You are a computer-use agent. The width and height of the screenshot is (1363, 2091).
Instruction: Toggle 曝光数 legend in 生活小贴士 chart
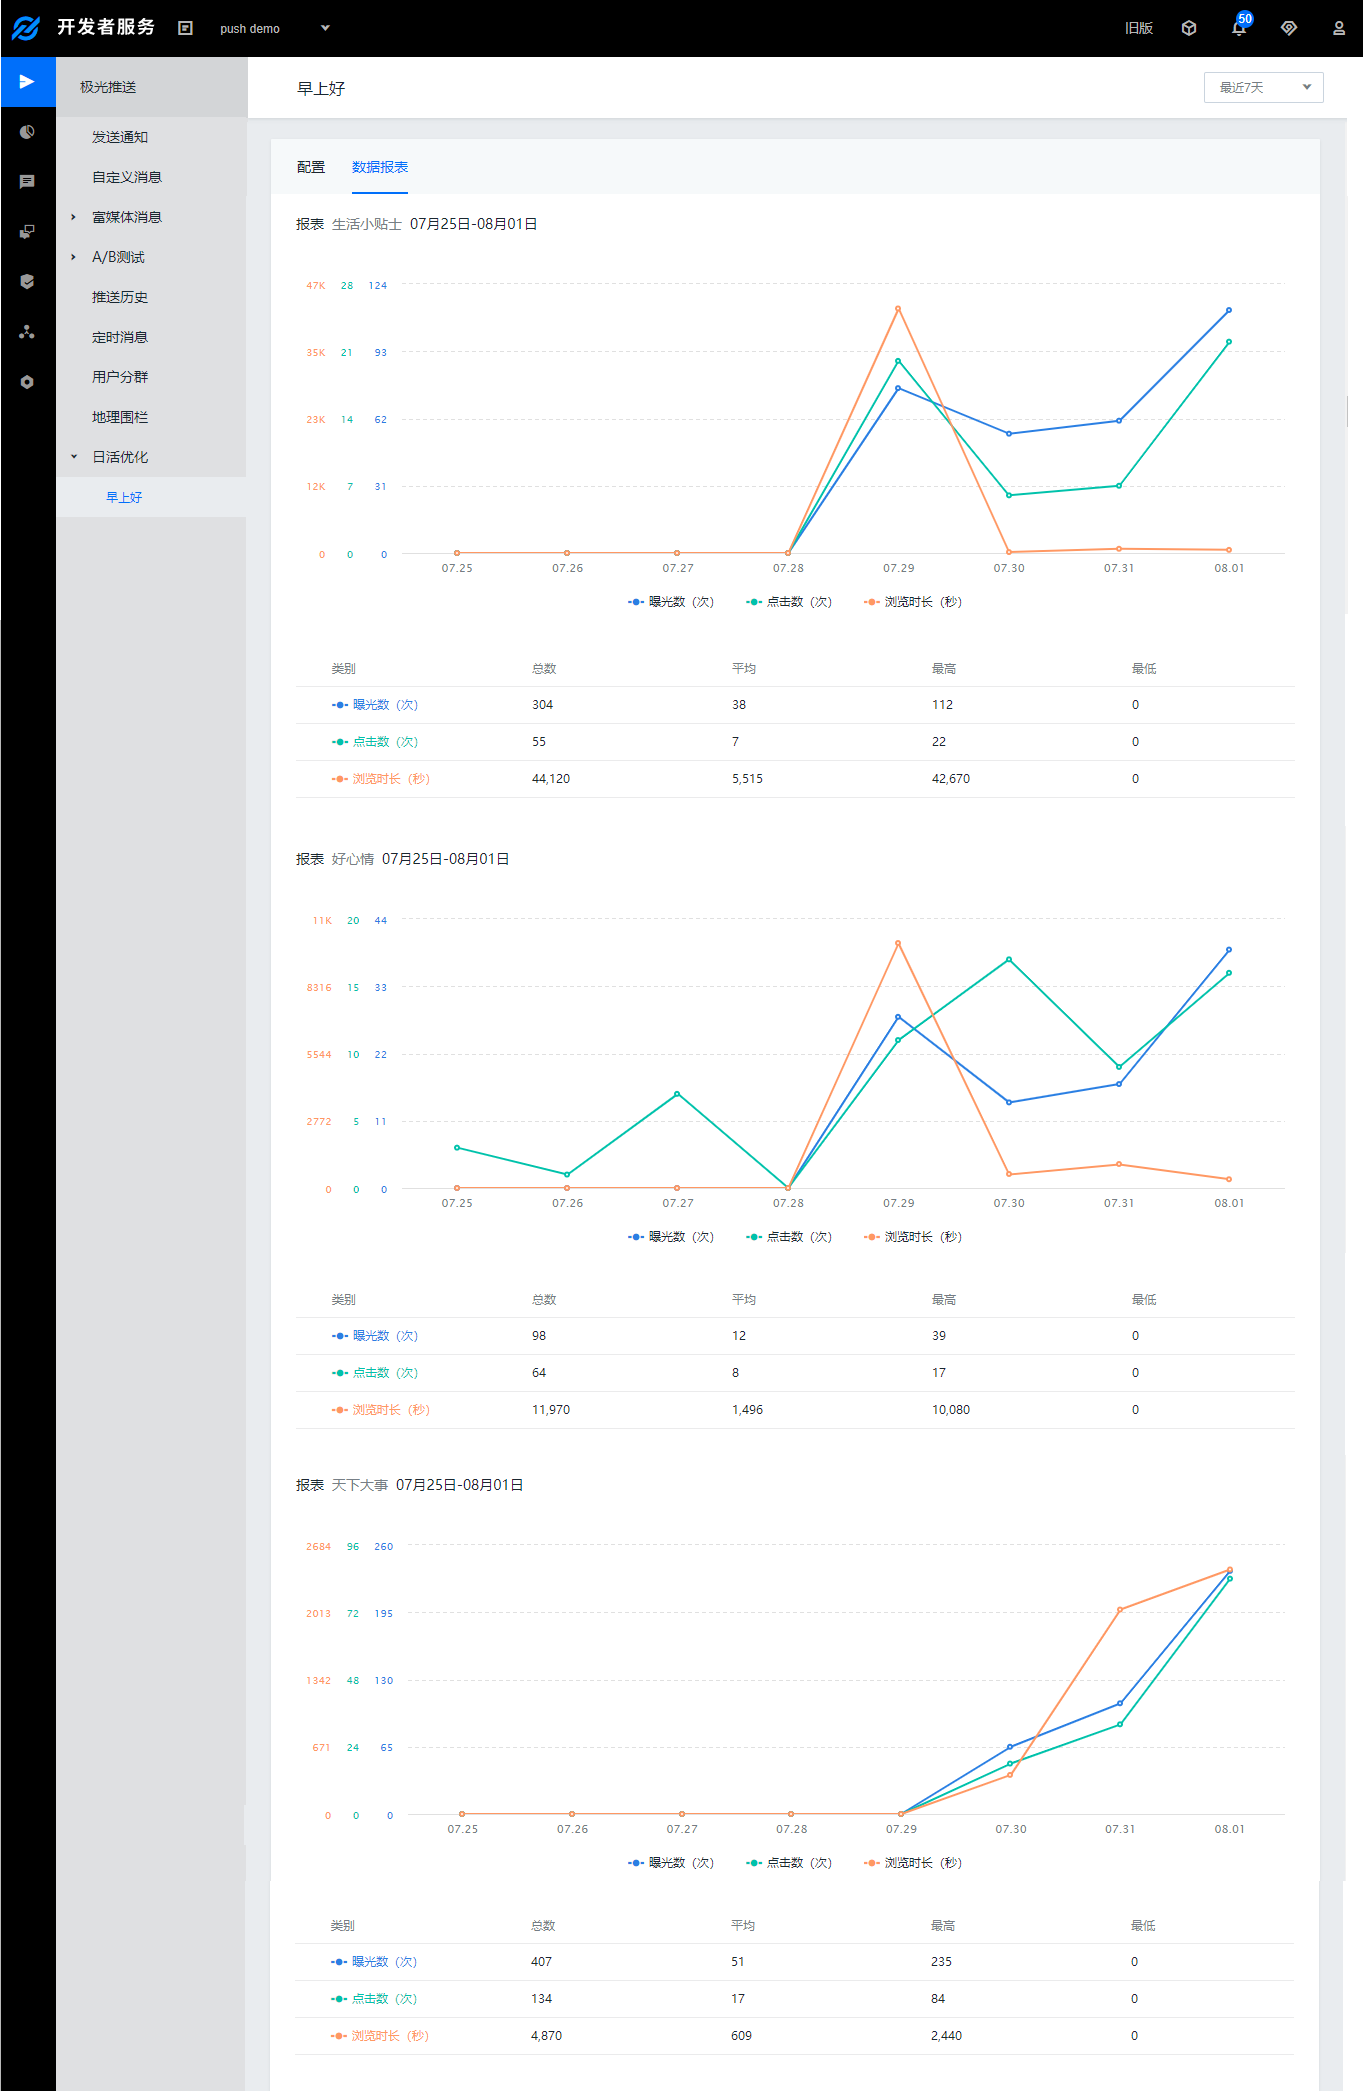[671, 602]
